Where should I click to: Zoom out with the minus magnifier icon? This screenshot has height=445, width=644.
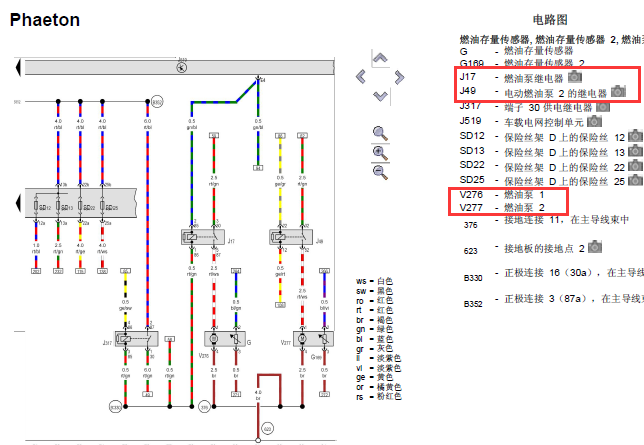coord(380,171)
